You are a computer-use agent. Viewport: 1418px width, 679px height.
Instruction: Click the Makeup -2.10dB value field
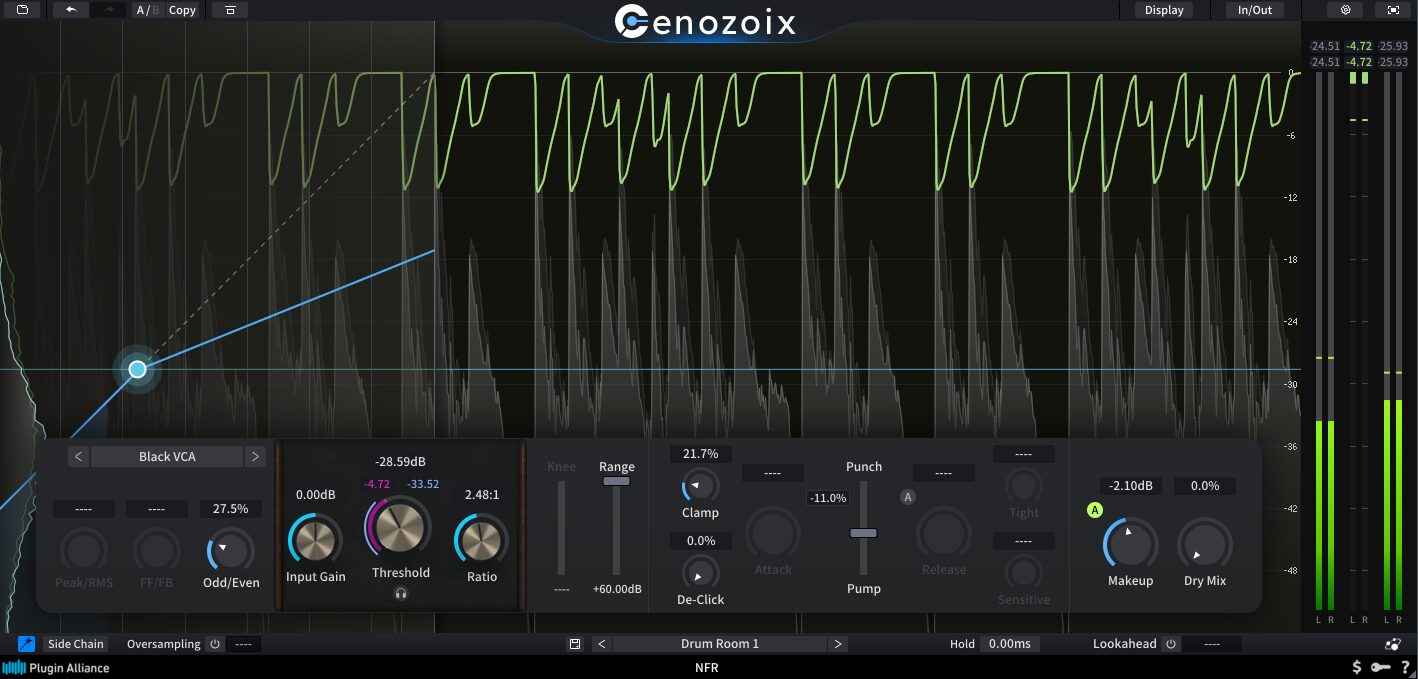coord(1131,486)
